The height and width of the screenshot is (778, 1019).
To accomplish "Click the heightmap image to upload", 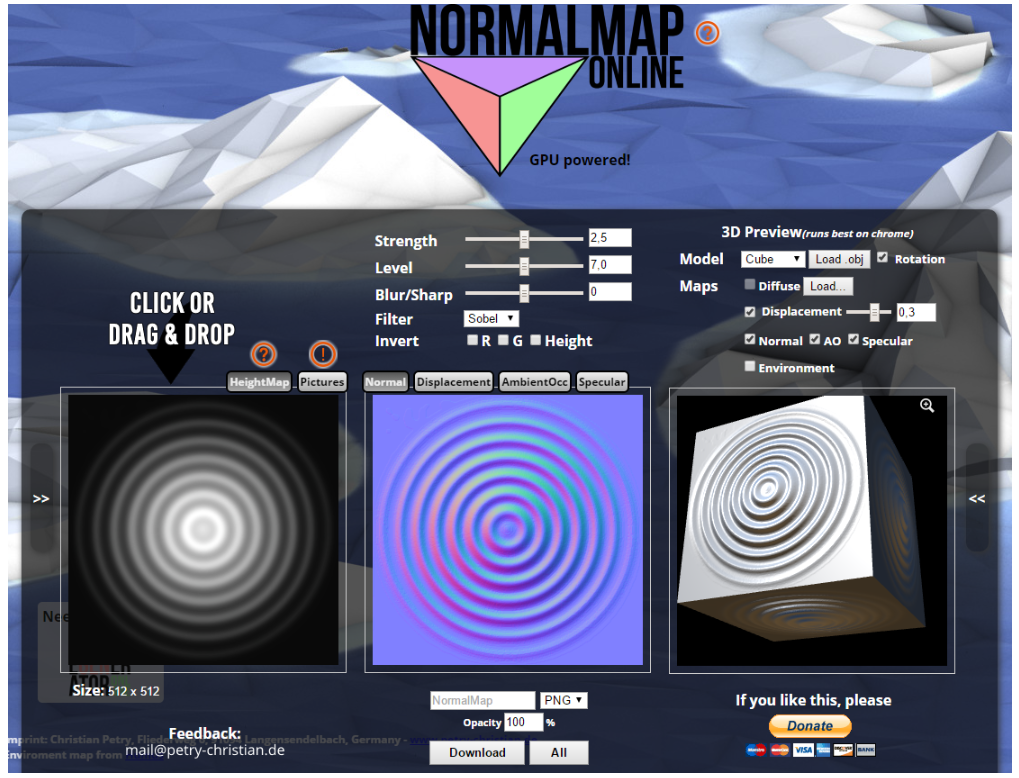I will (203, 530).
